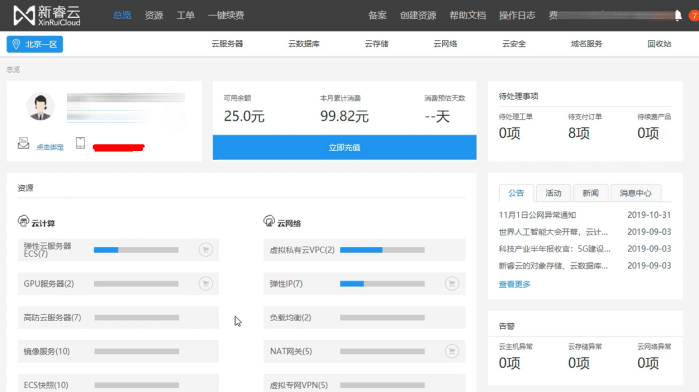The image size is (699, 392).
Task: Open the 资源 top menu
Action: (x=154, y=15)
